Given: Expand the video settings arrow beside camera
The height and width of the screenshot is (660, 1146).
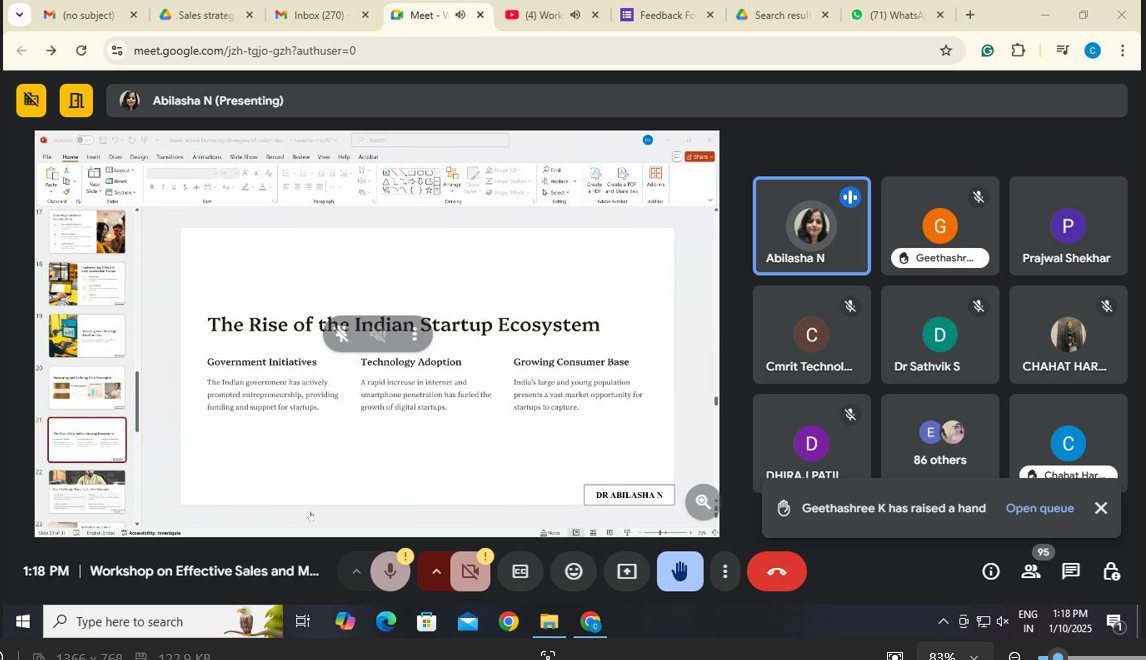Looking at the screenshot, I should click(436, 572).
